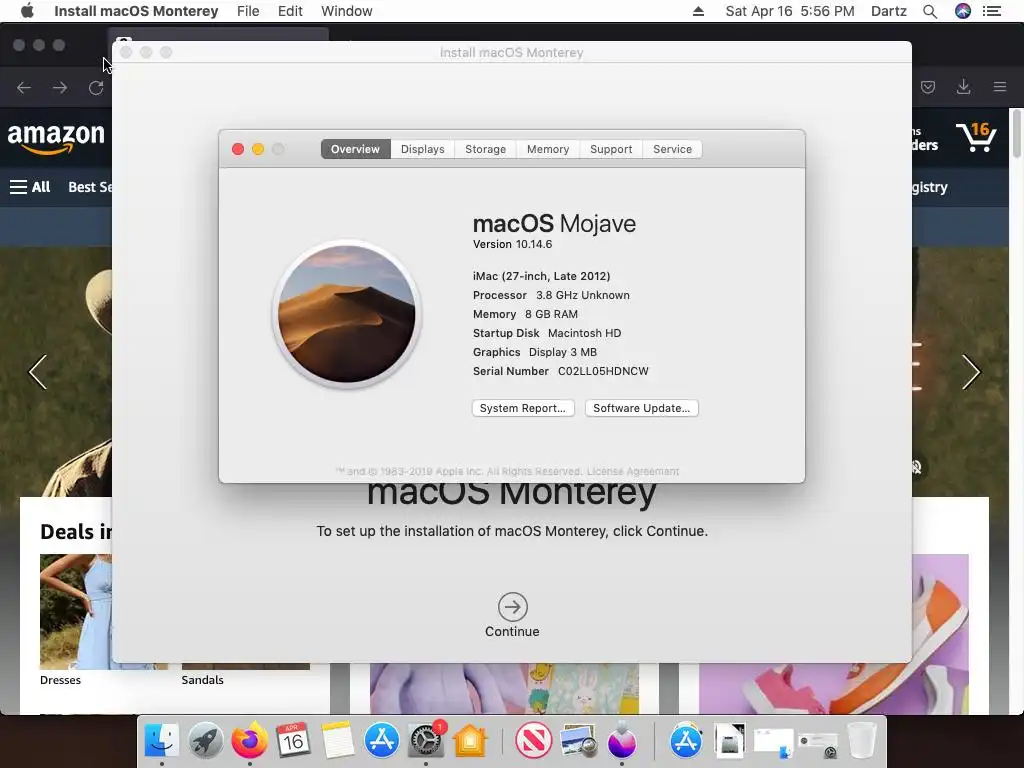Click the Firefox page scrollbar
Image resolution: width=1024 pixels, height=768 pixels.
pyautogui.click(x=1017, y=135)
